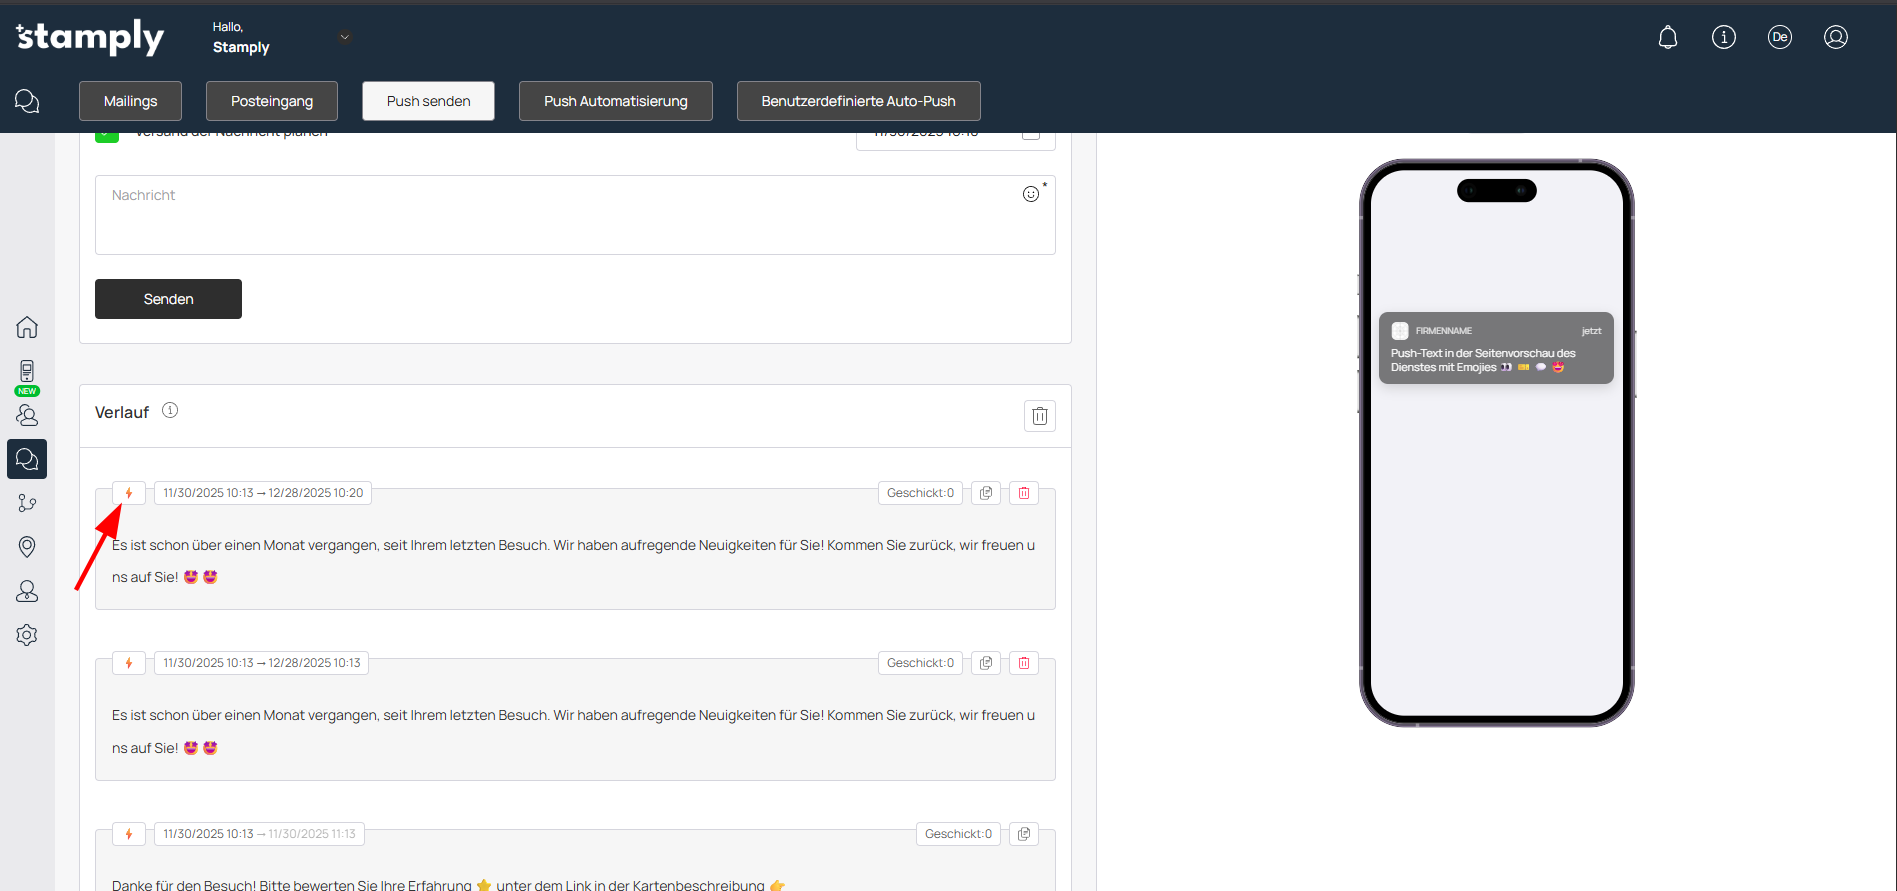
Task: Open the Posteingang tab
Action: point(271,101)
